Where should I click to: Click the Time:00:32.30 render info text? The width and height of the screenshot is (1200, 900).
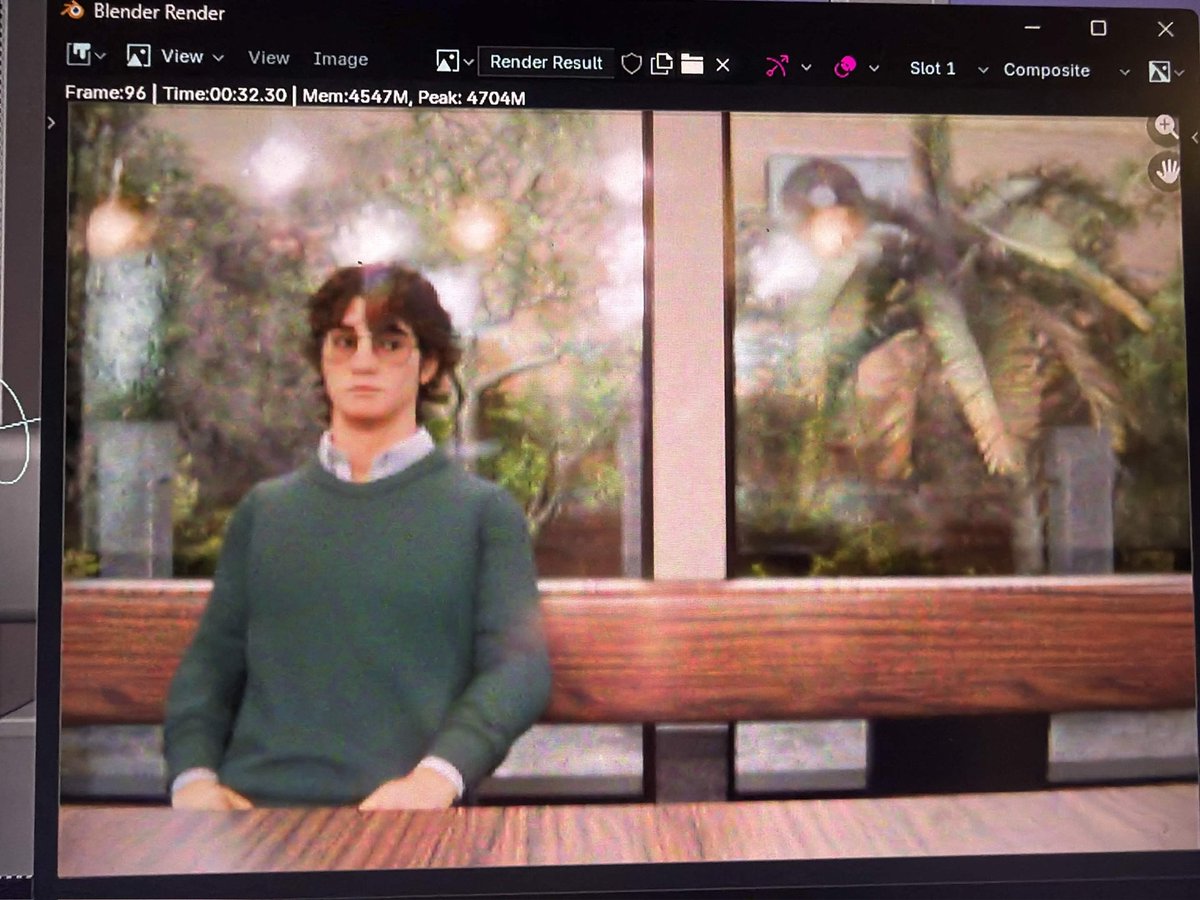224,95
